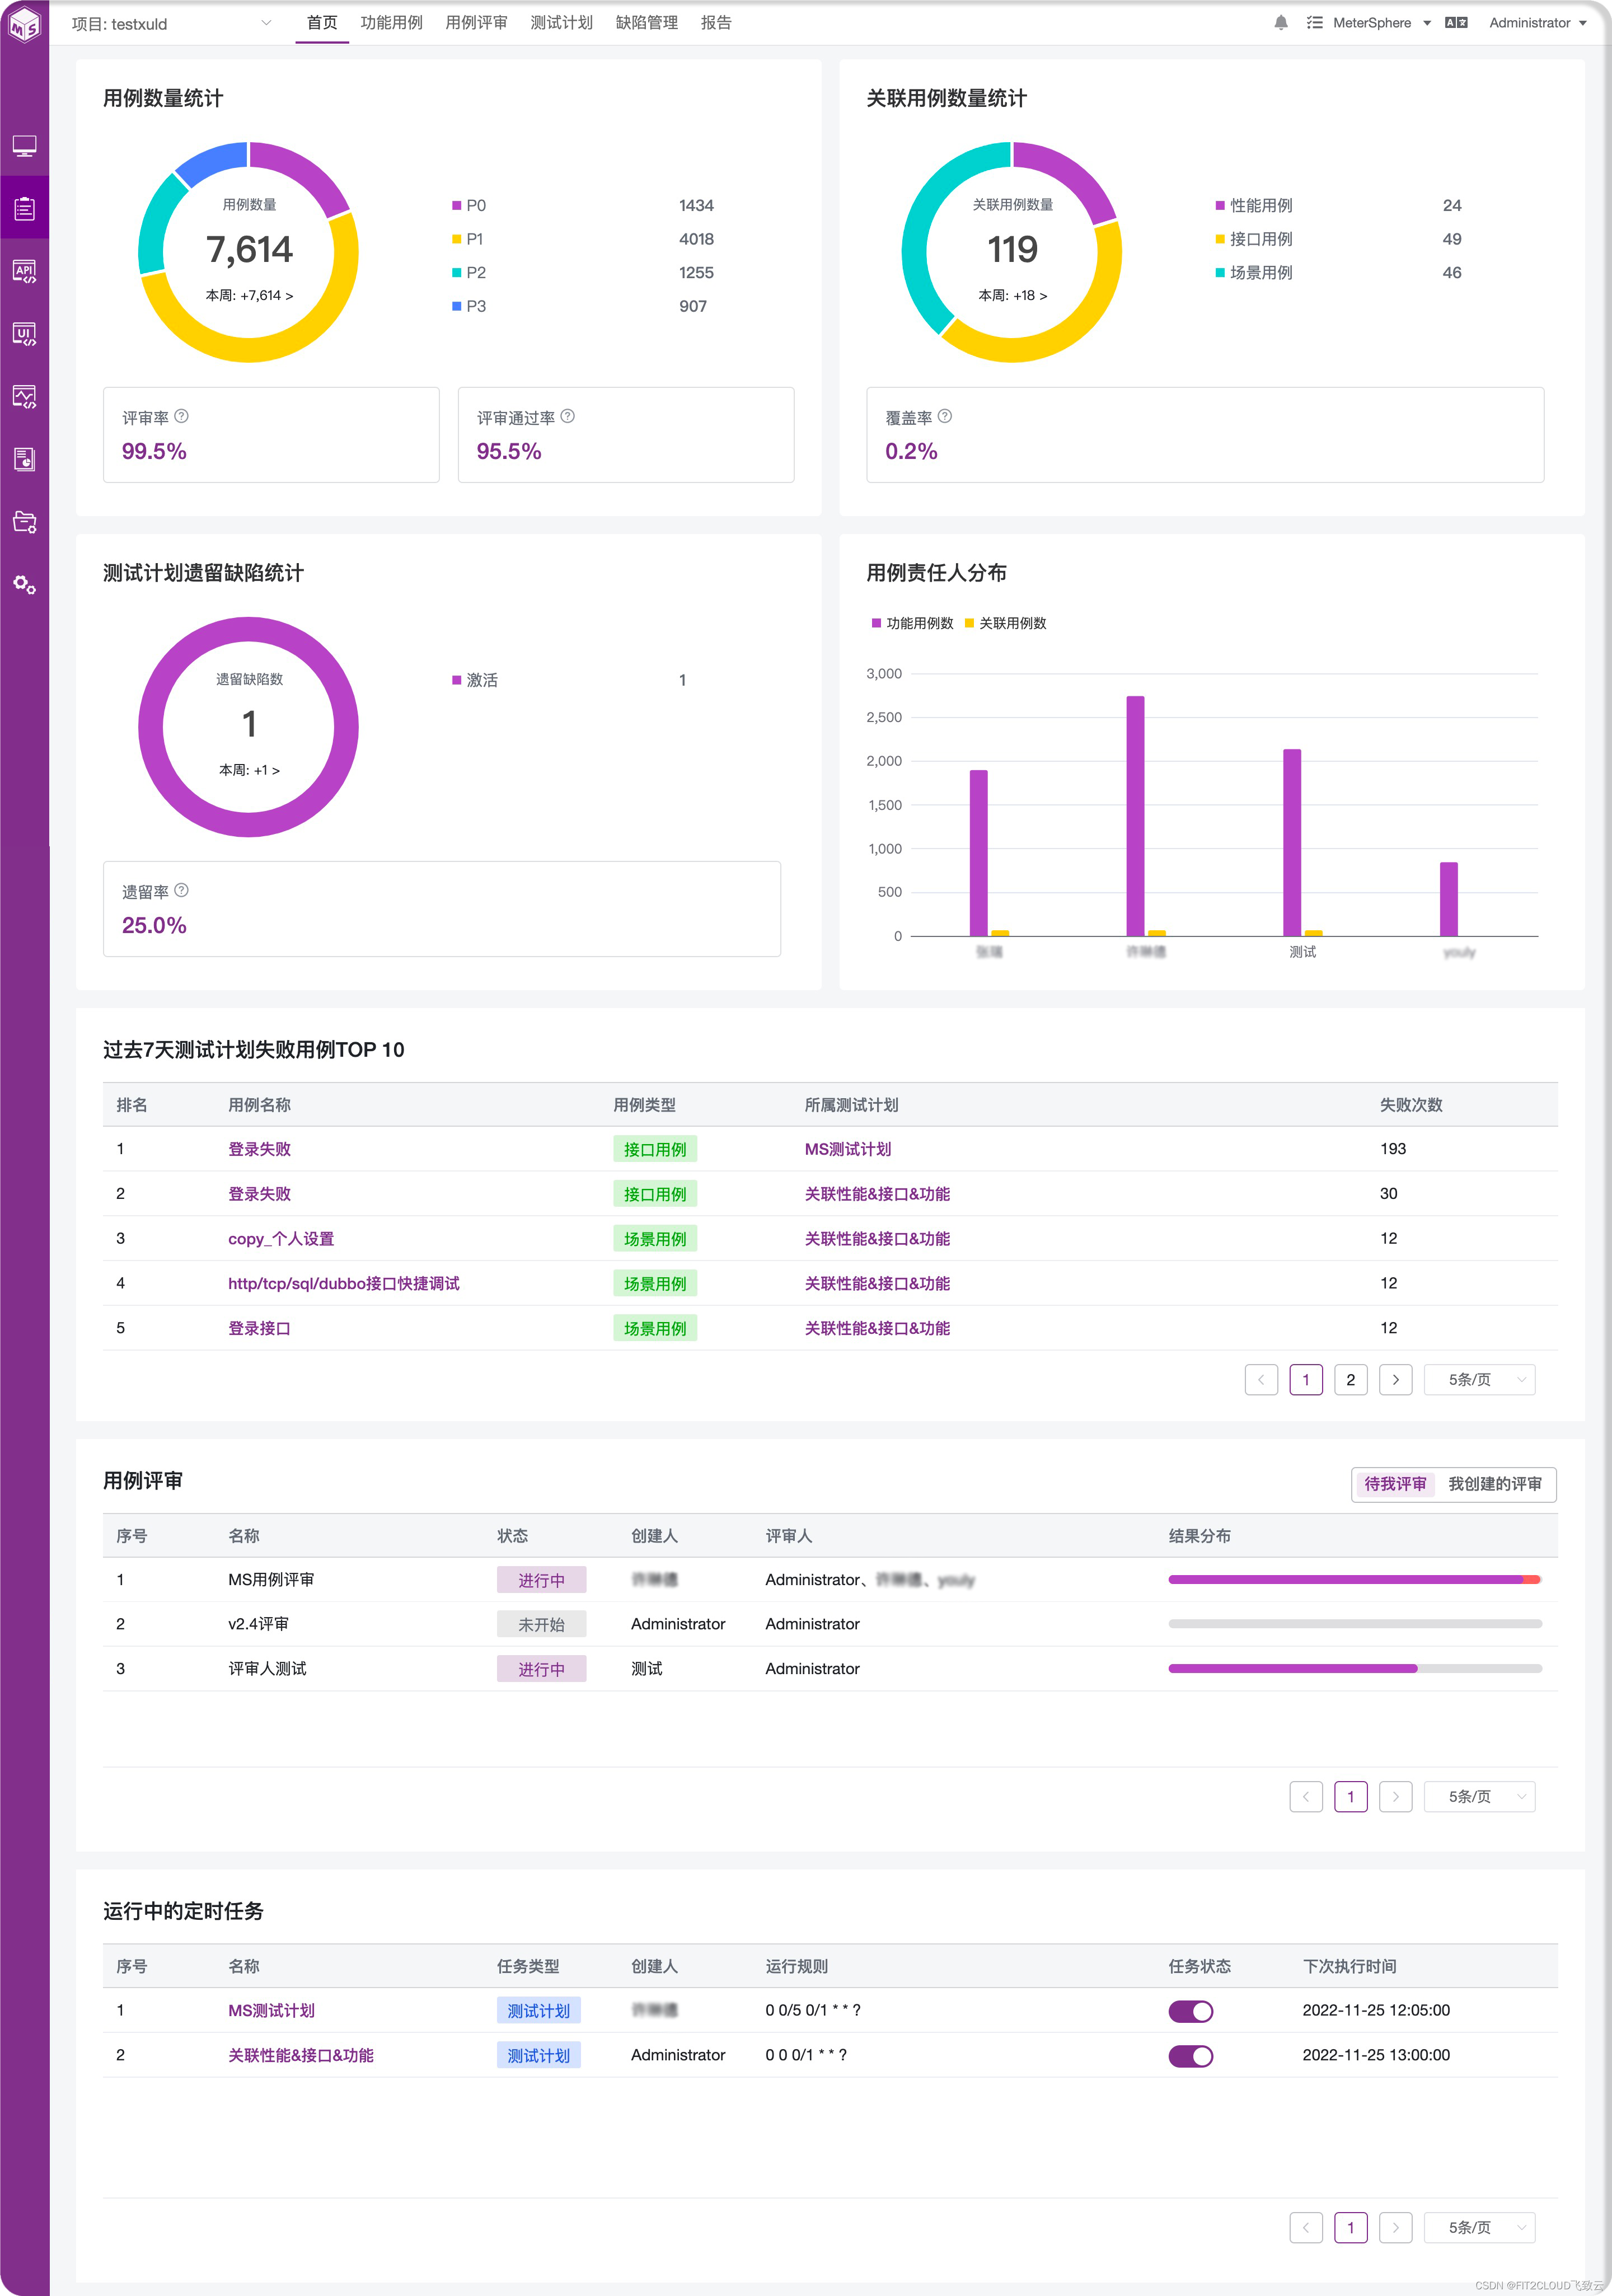Open the API test sidebar icon

coord(24,271)
